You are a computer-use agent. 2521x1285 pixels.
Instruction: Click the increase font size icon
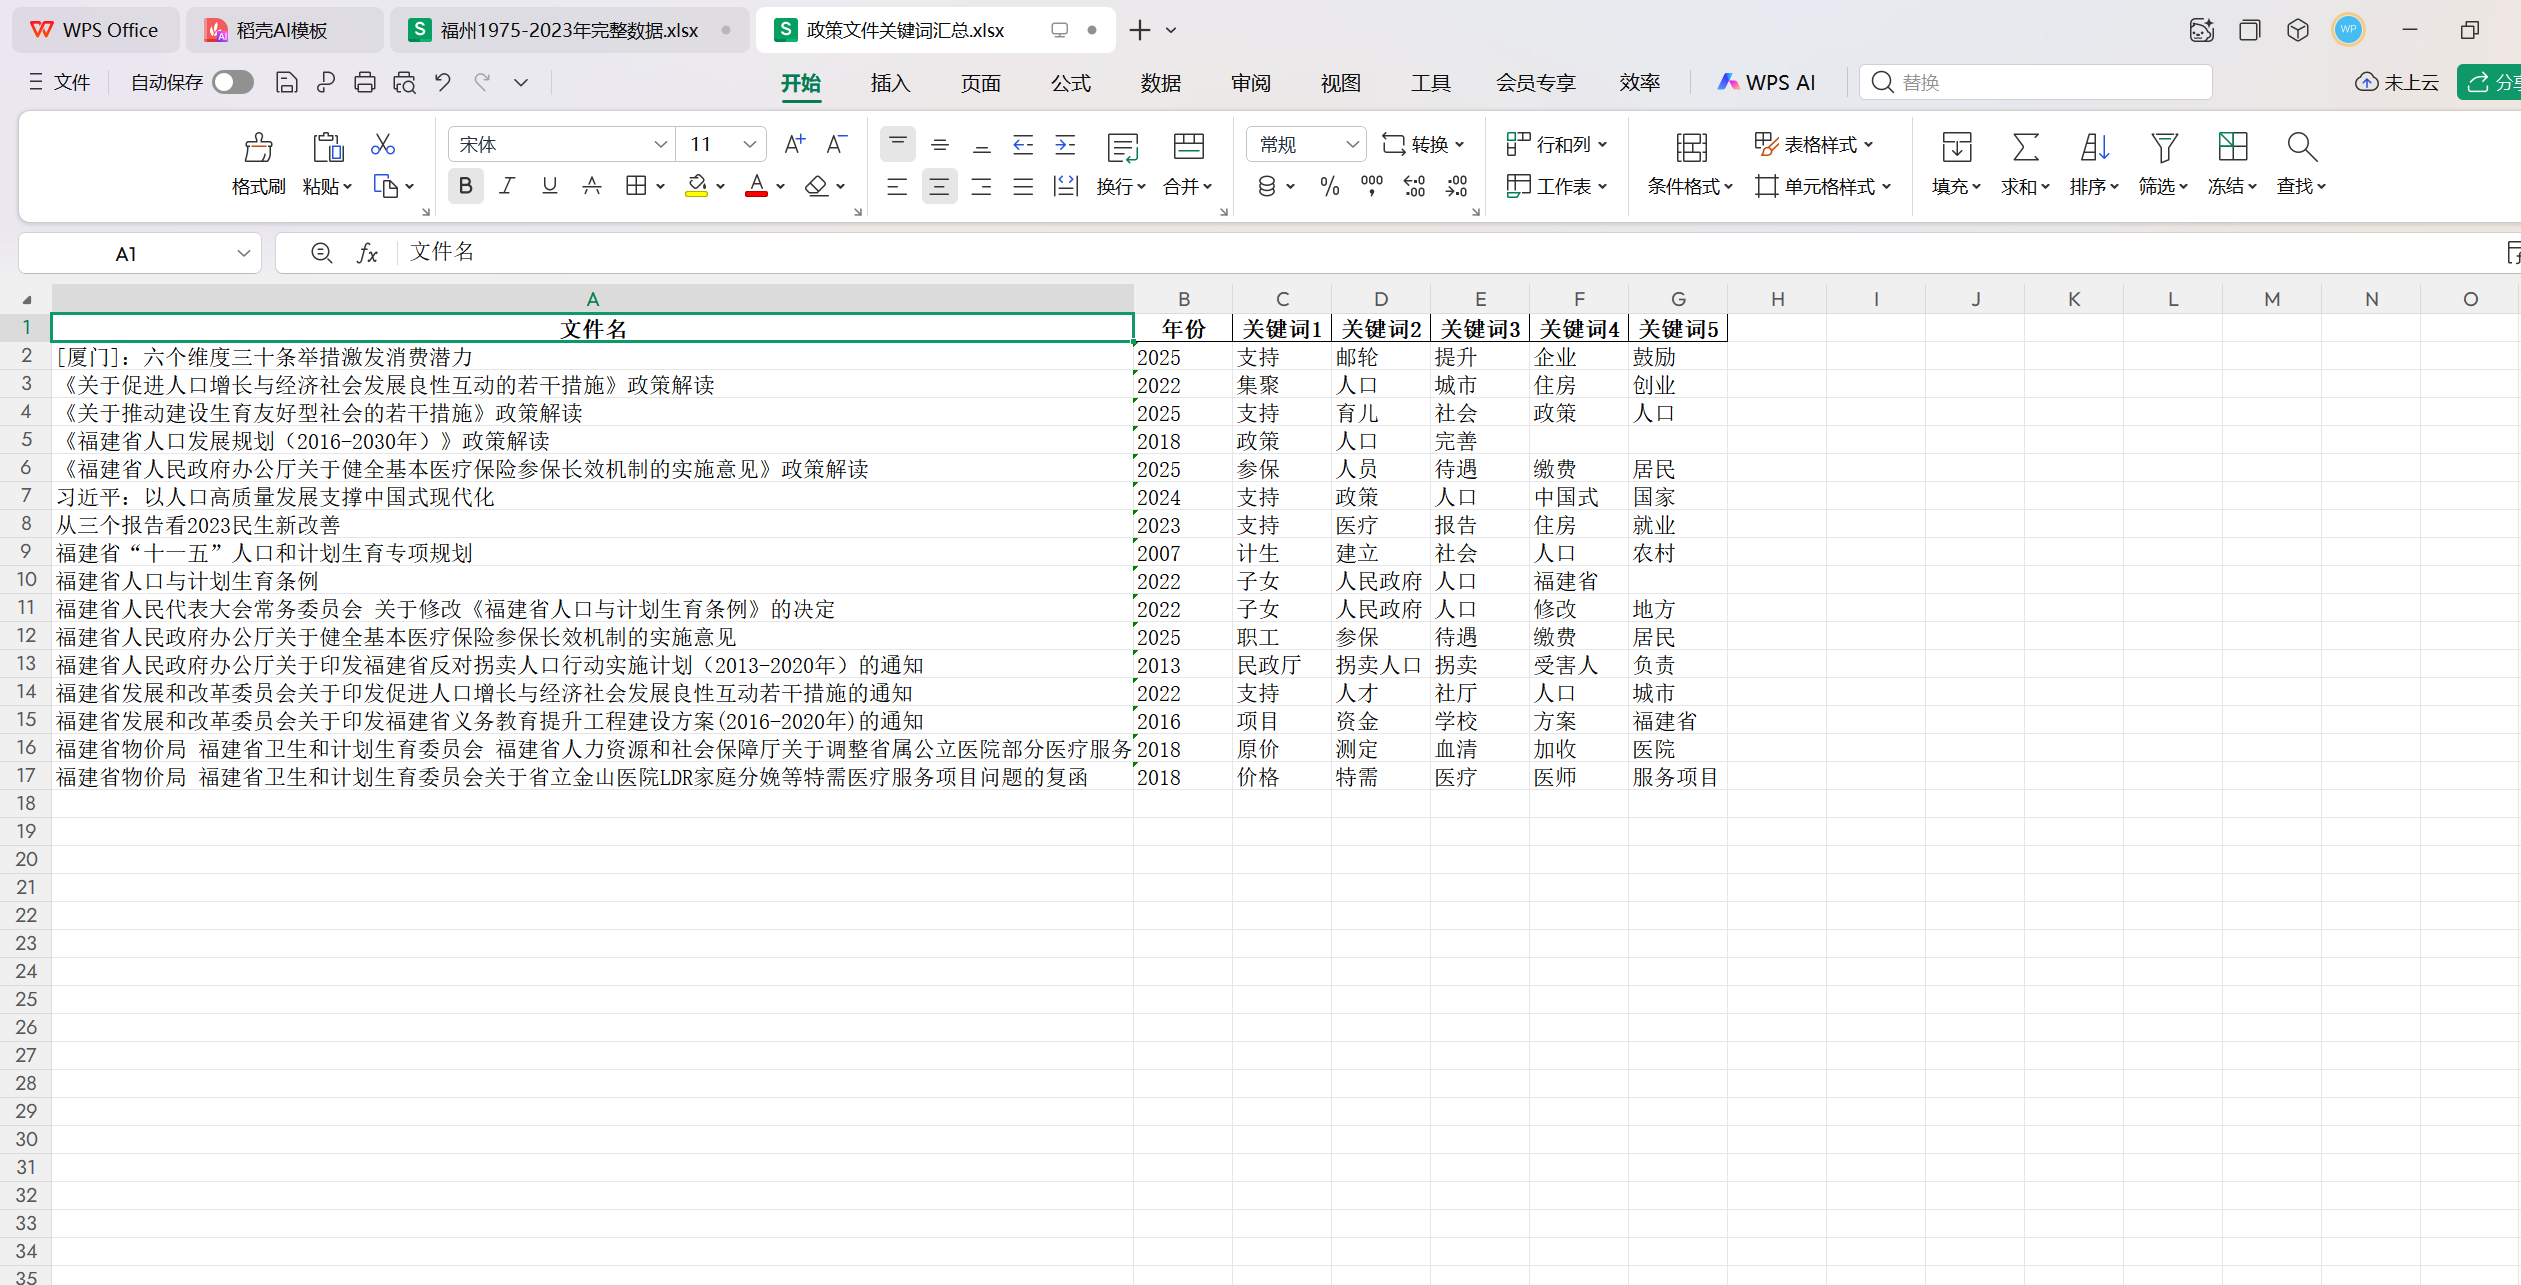tap(794, 145)
